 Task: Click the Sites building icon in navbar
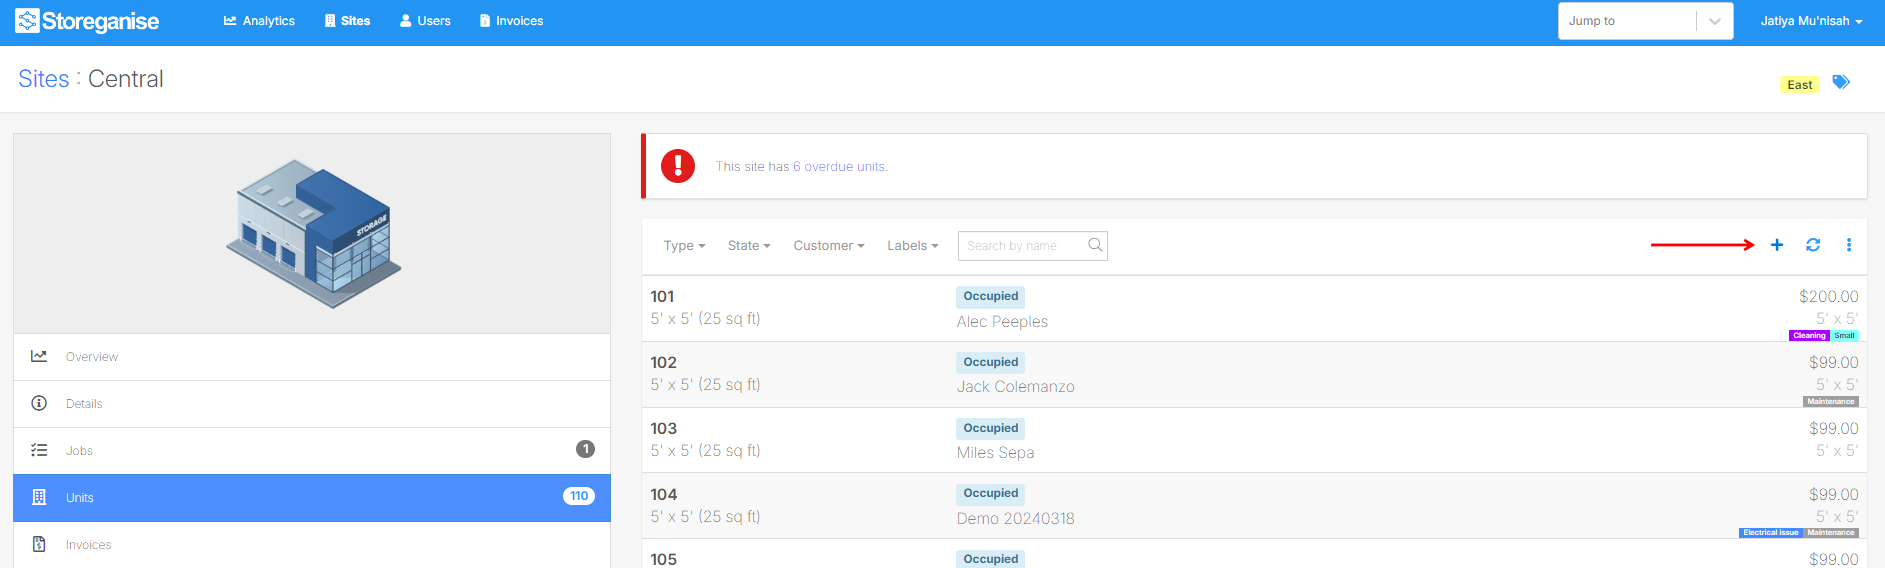(330, 21)
